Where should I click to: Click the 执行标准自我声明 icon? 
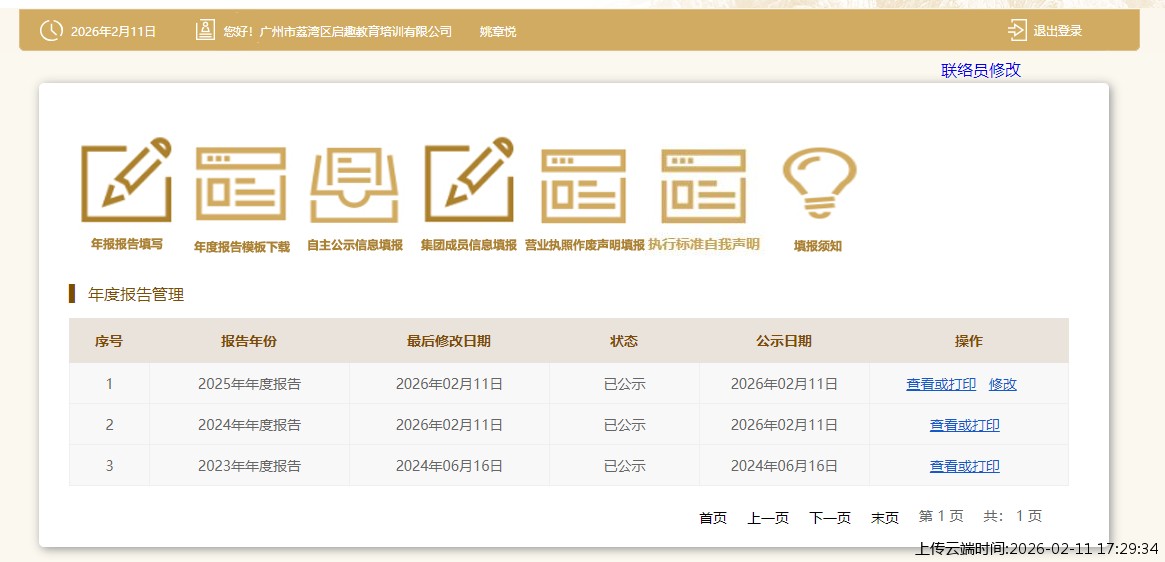pos(703,186)
